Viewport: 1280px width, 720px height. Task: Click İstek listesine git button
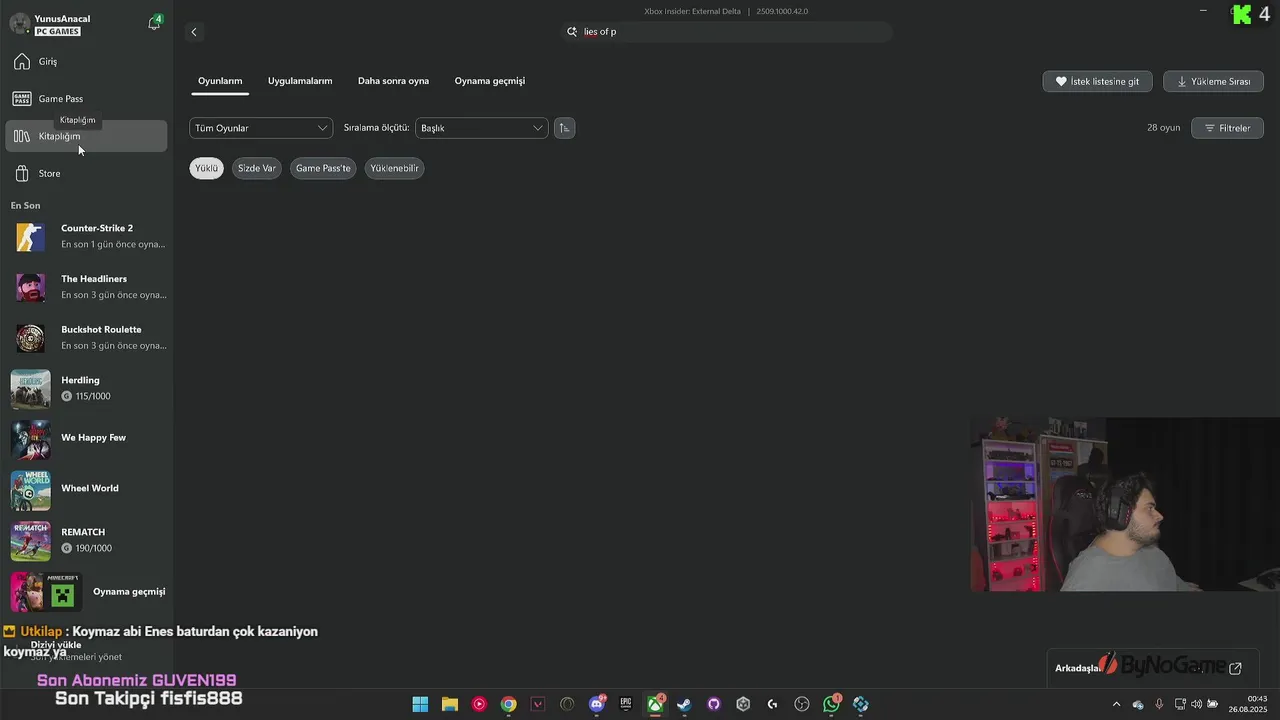coord(1097,82)
